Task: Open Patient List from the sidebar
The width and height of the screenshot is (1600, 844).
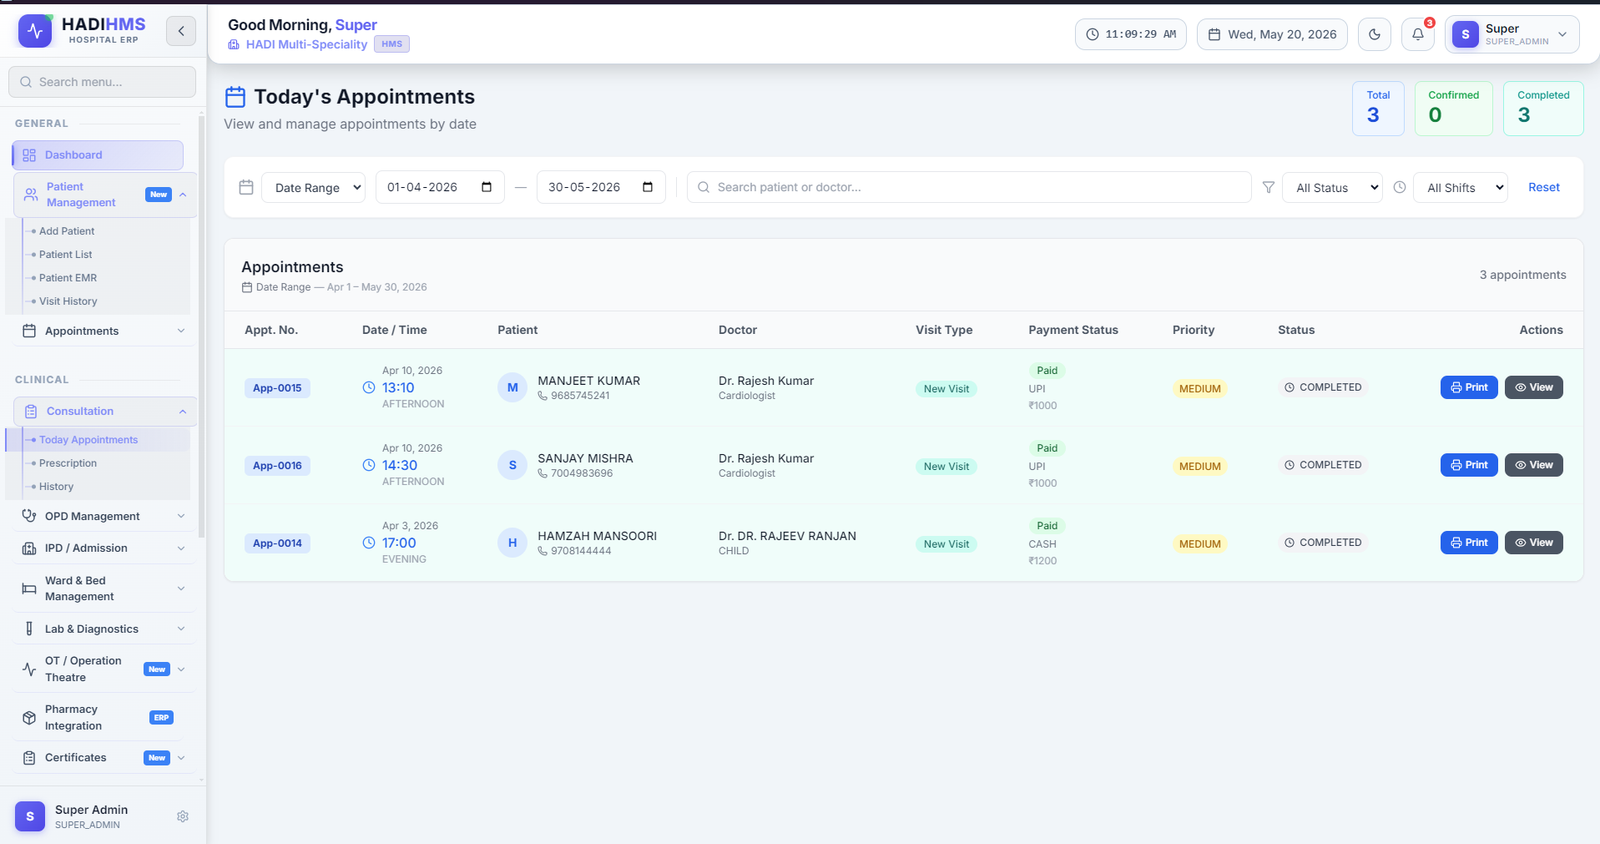Action: click(65, 254)
